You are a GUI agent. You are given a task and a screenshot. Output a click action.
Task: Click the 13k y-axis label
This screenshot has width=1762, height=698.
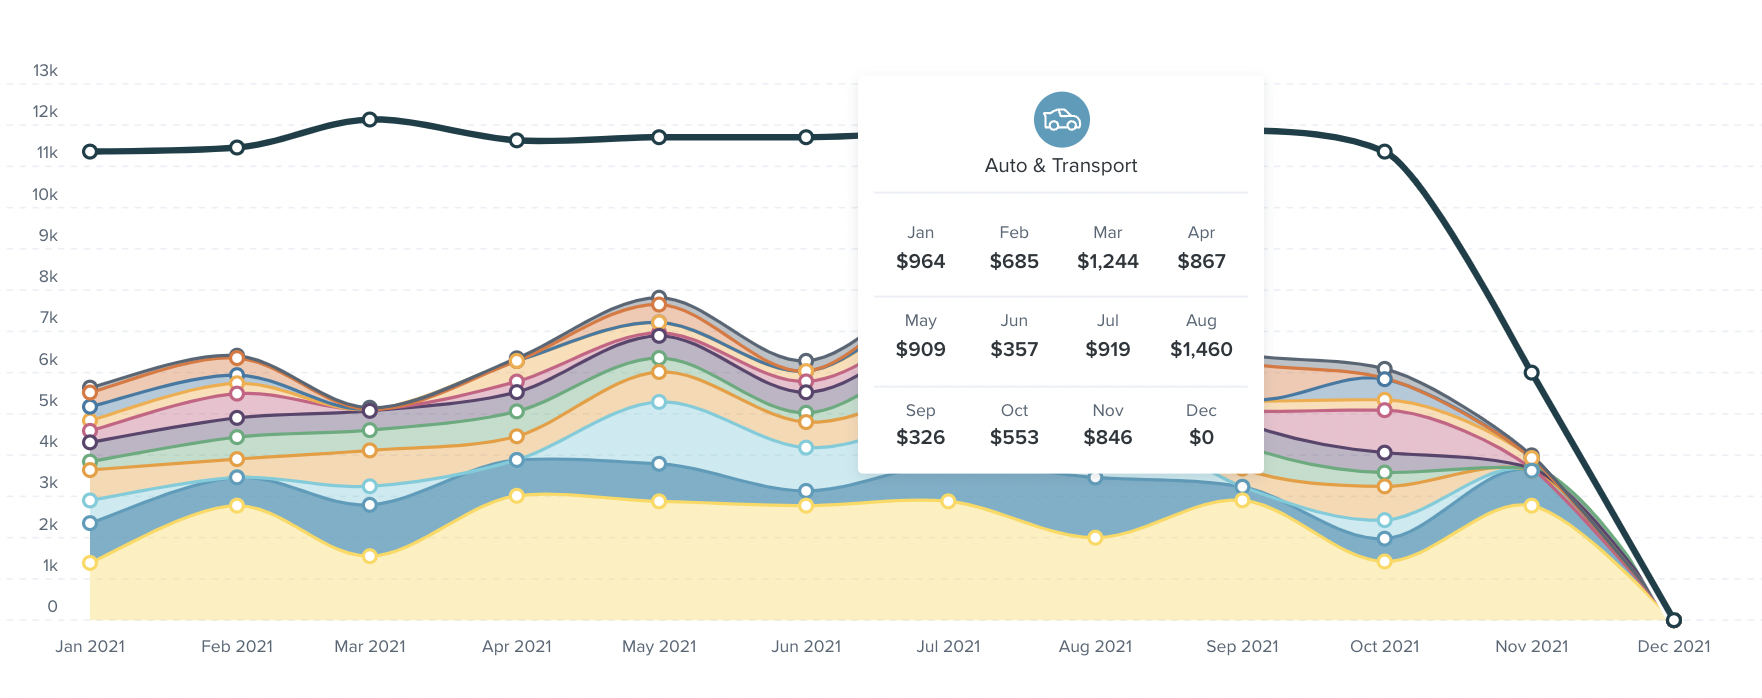point(46,71)
